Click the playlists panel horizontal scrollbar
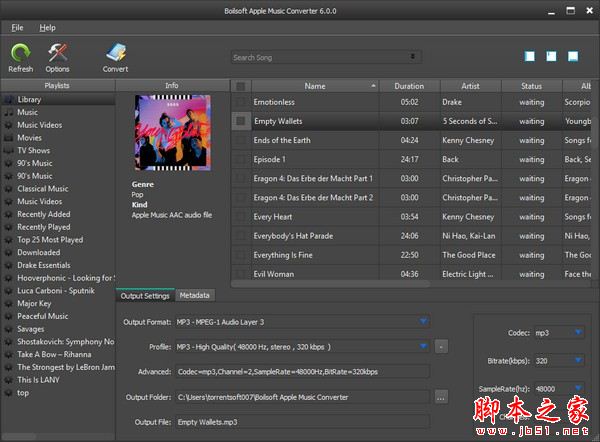The image size is (600, 442). coord(18,436)
